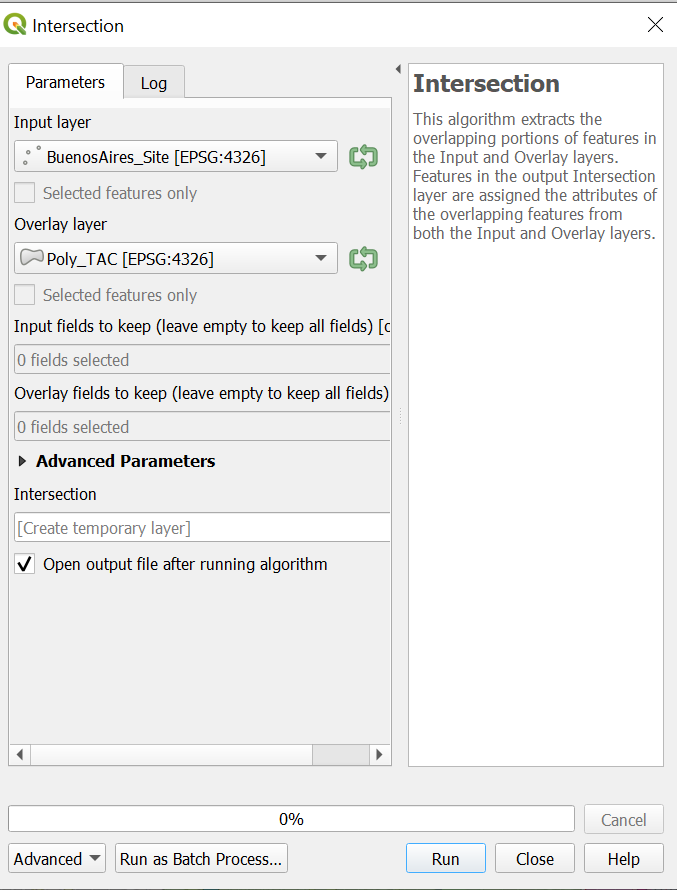This screenshot has width=677, height=890.
Task: Click the point layer icon for BuenosAires_Site
Action: pos(31,157)
